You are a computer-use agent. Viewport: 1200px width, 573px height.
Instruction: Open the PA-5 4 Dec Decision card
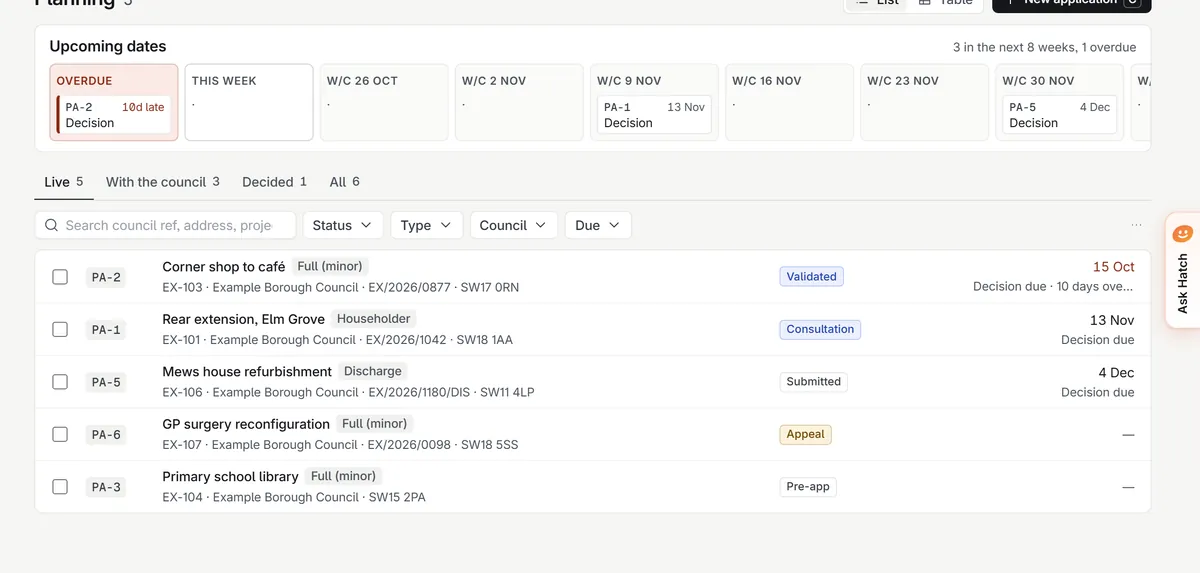coord(1059,115)
